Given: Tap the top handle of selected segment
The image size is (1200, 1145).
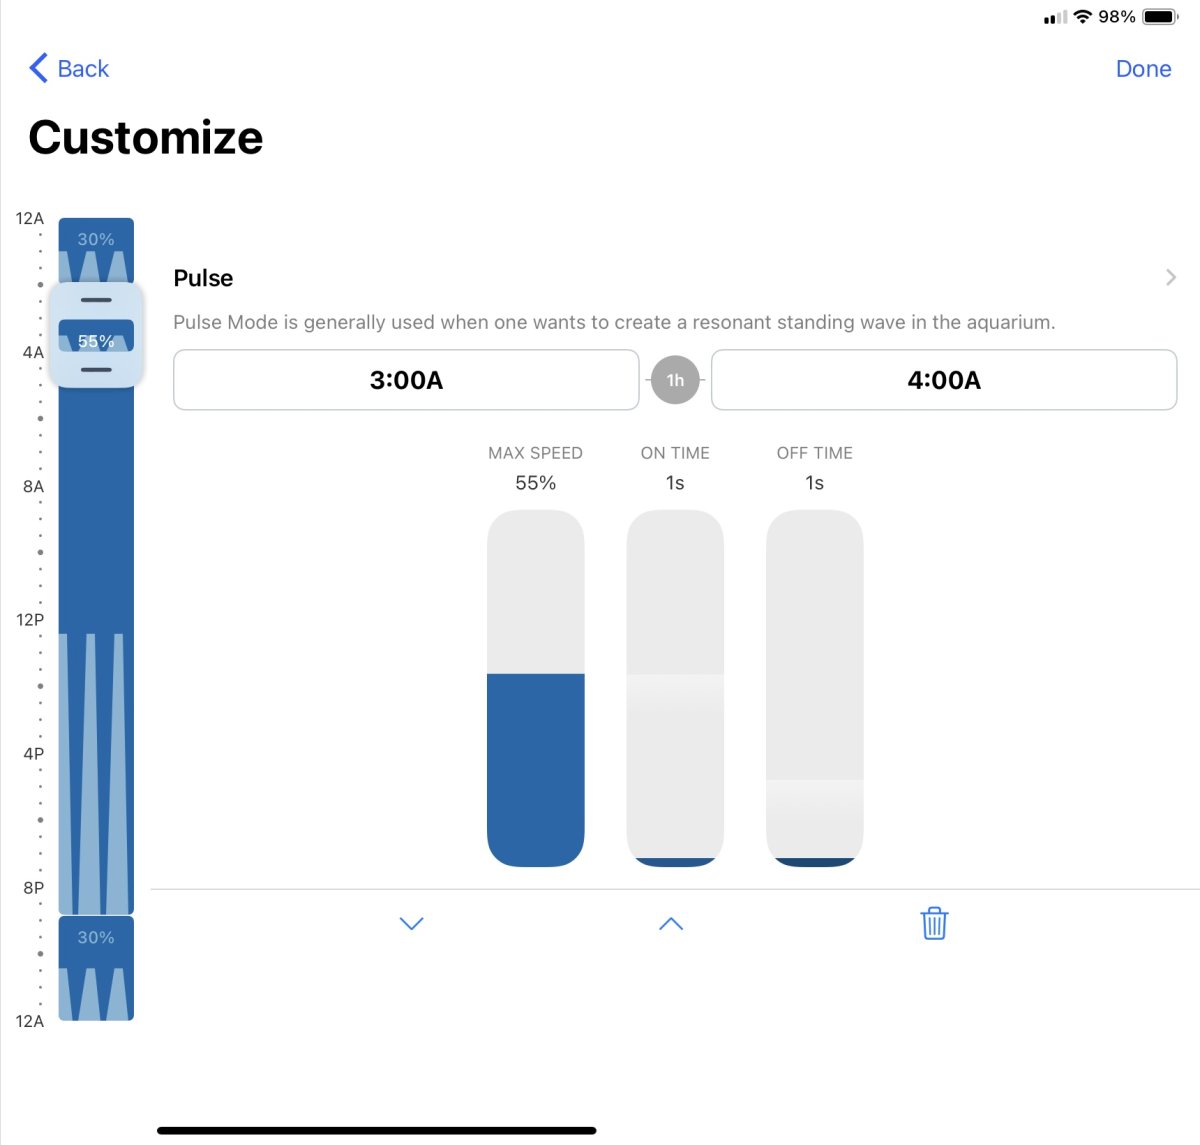Looking at the screenshot, I should tap(96, 300).
